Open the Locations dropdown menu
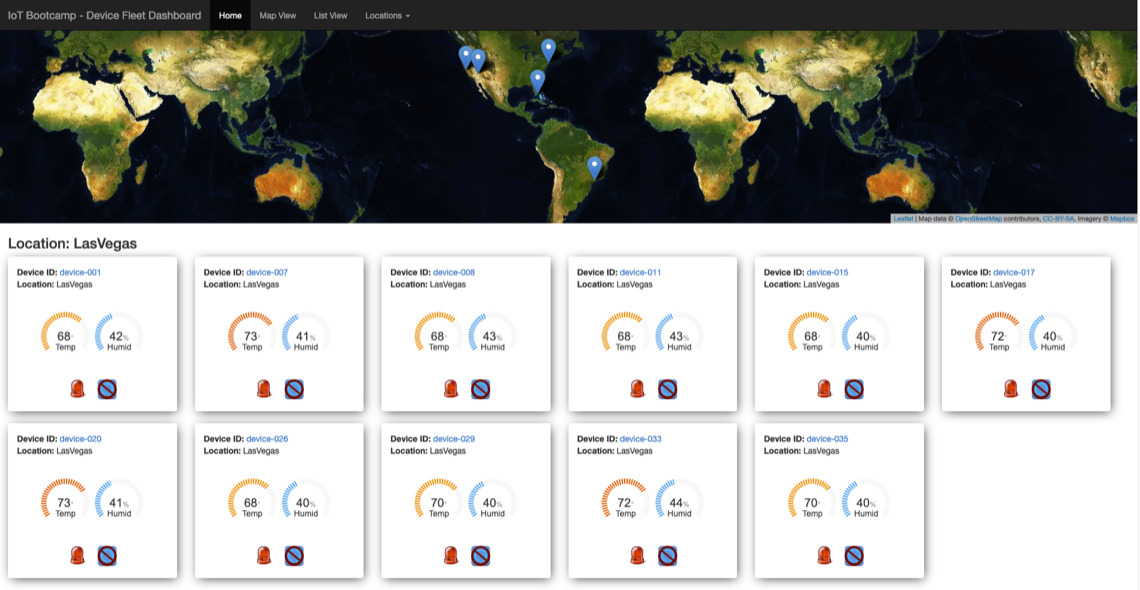Image resolution: width=1140 pixels, height=590 pixels. (x=388, y=15)
